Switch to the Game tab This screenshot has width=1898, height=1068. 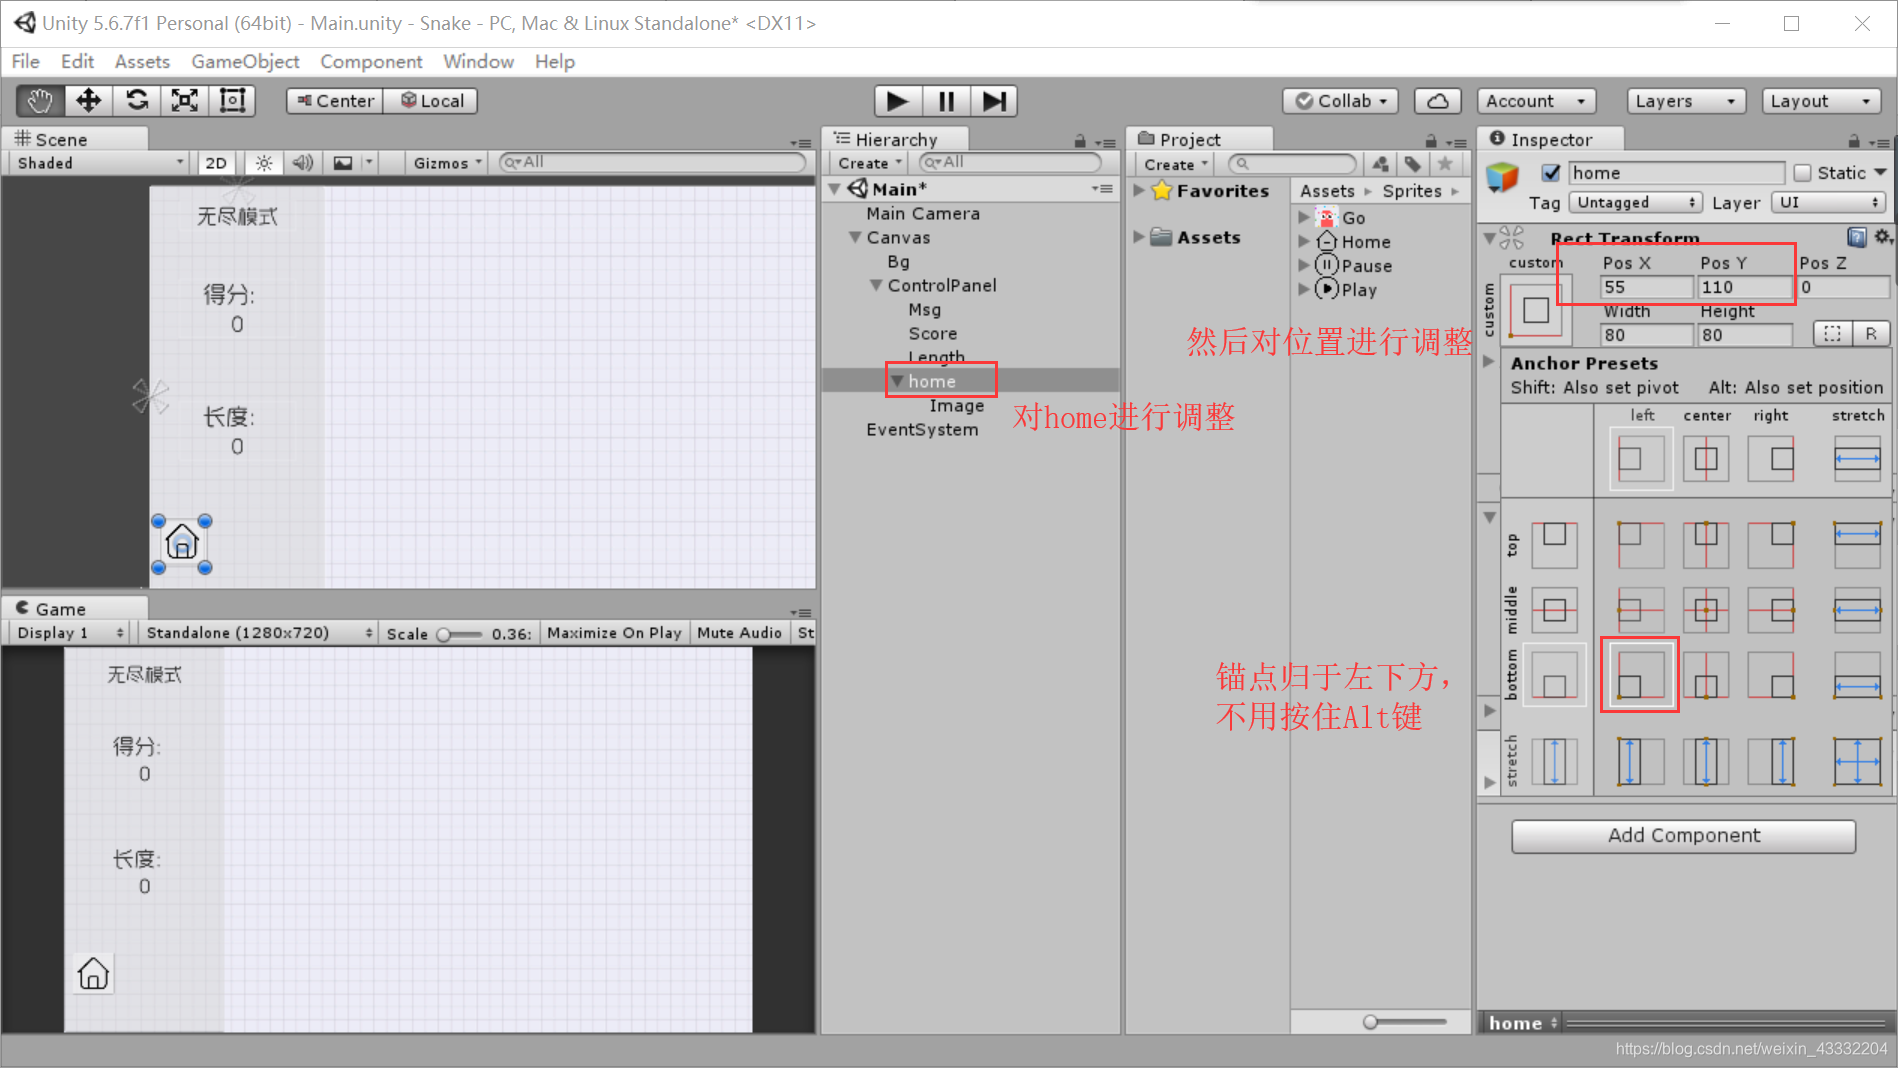click(74, 609)
